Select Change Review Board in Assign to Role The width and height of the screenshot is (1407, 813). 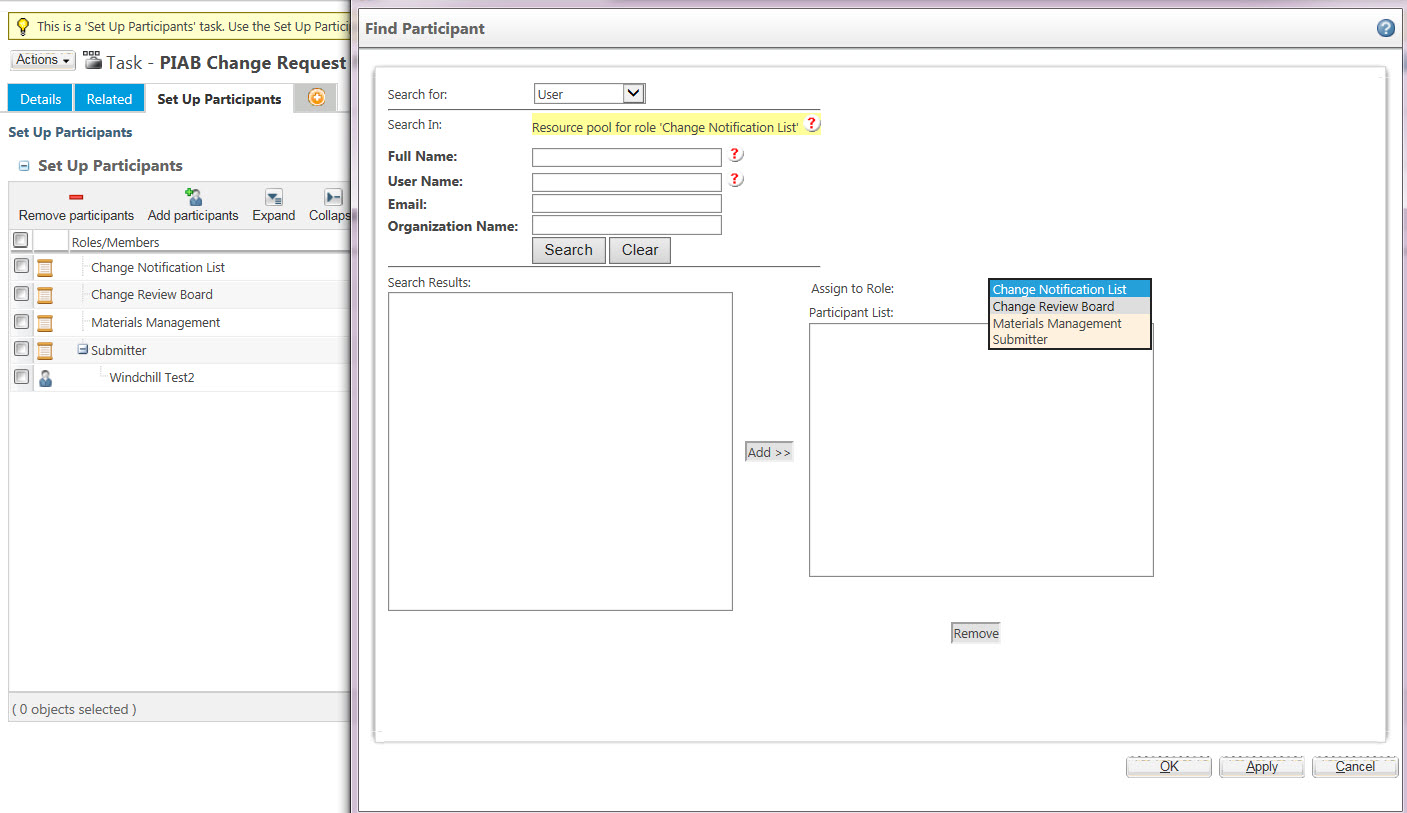click(1069, 307)
